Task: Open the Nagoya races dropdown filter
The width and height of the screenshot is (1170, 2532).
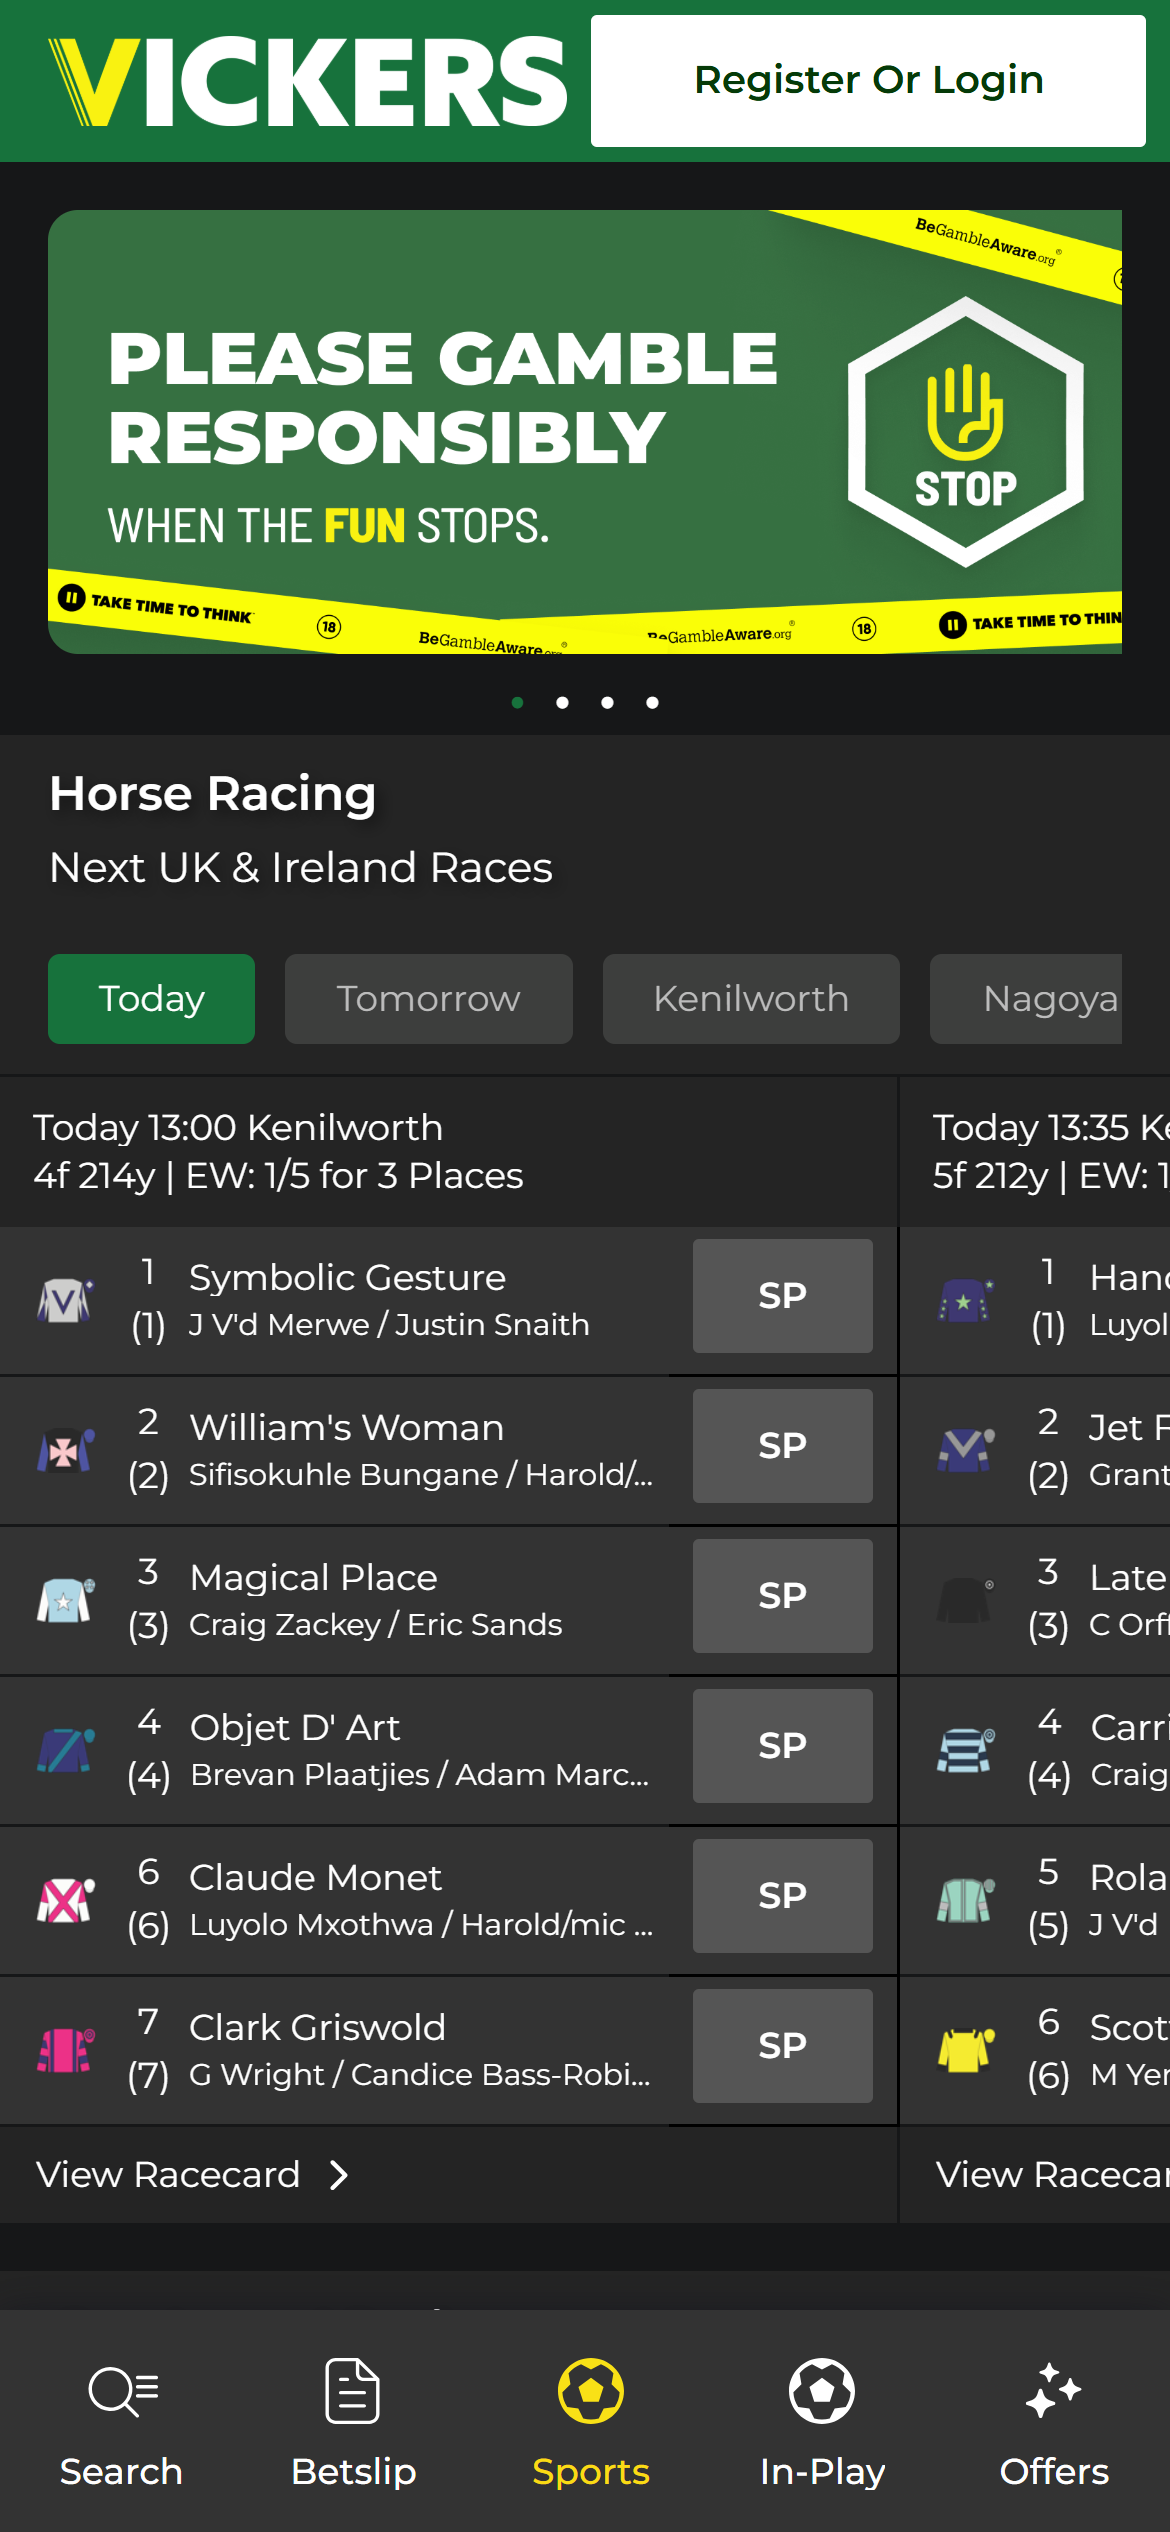Action: click(x=1048, y=998)
